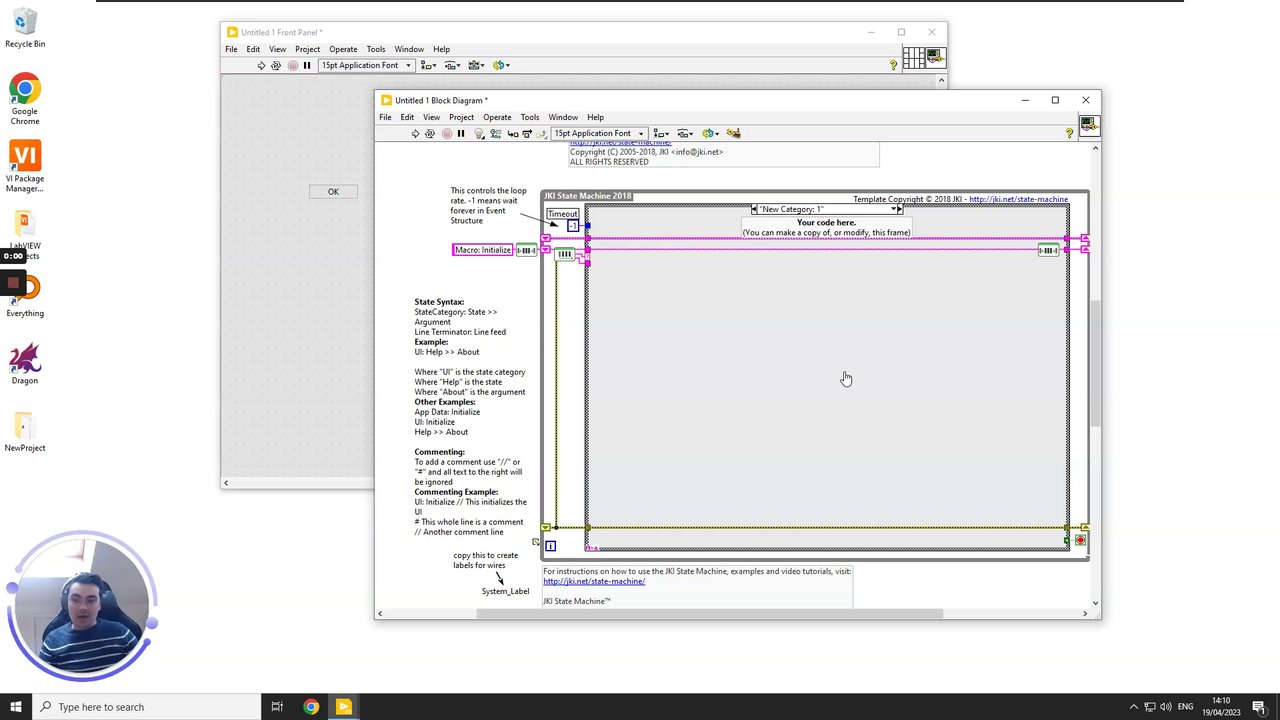The height and width of the screenshot is (720, 1280).
Task: Open Block Diagram View menu
Action: [431, 117]
